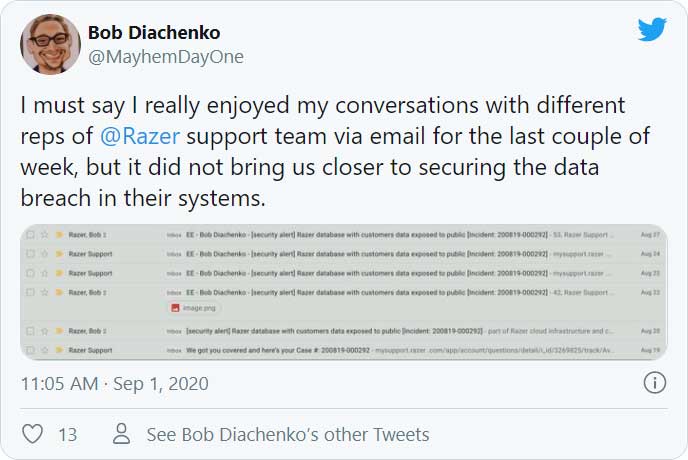Screen dimensions: 688x460
Task: Star the Aug 20 email
Action: click(x=45, y=329)
